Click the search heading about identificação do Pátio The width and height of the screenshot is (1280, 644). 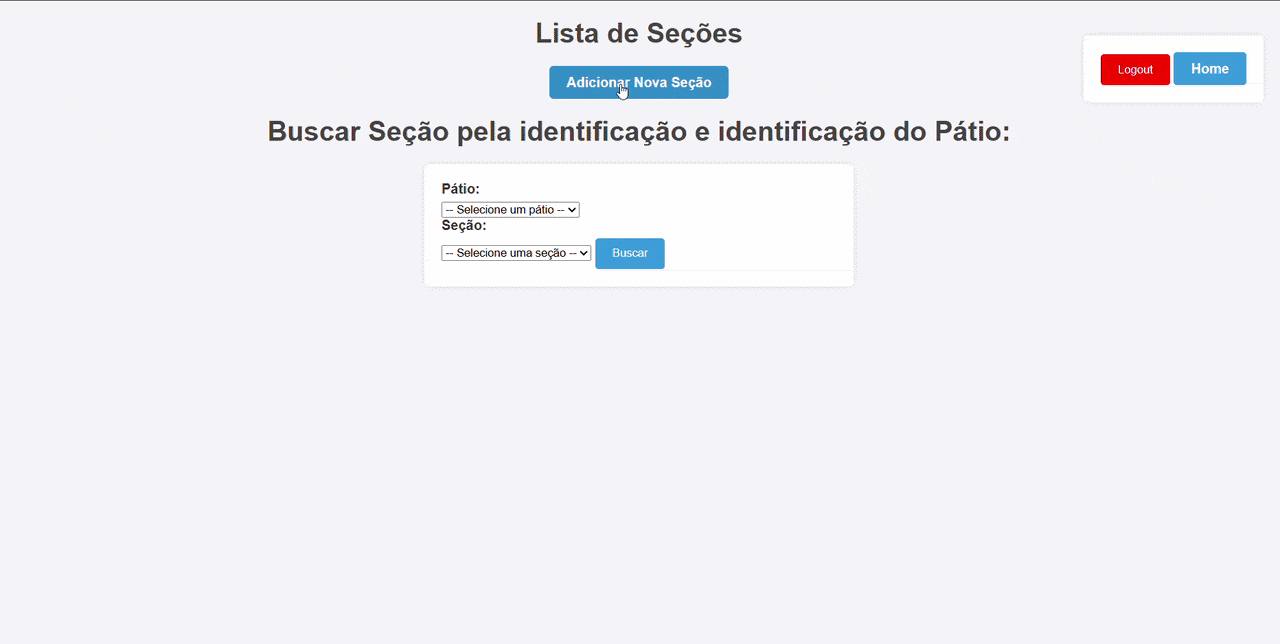click(638, 131)
